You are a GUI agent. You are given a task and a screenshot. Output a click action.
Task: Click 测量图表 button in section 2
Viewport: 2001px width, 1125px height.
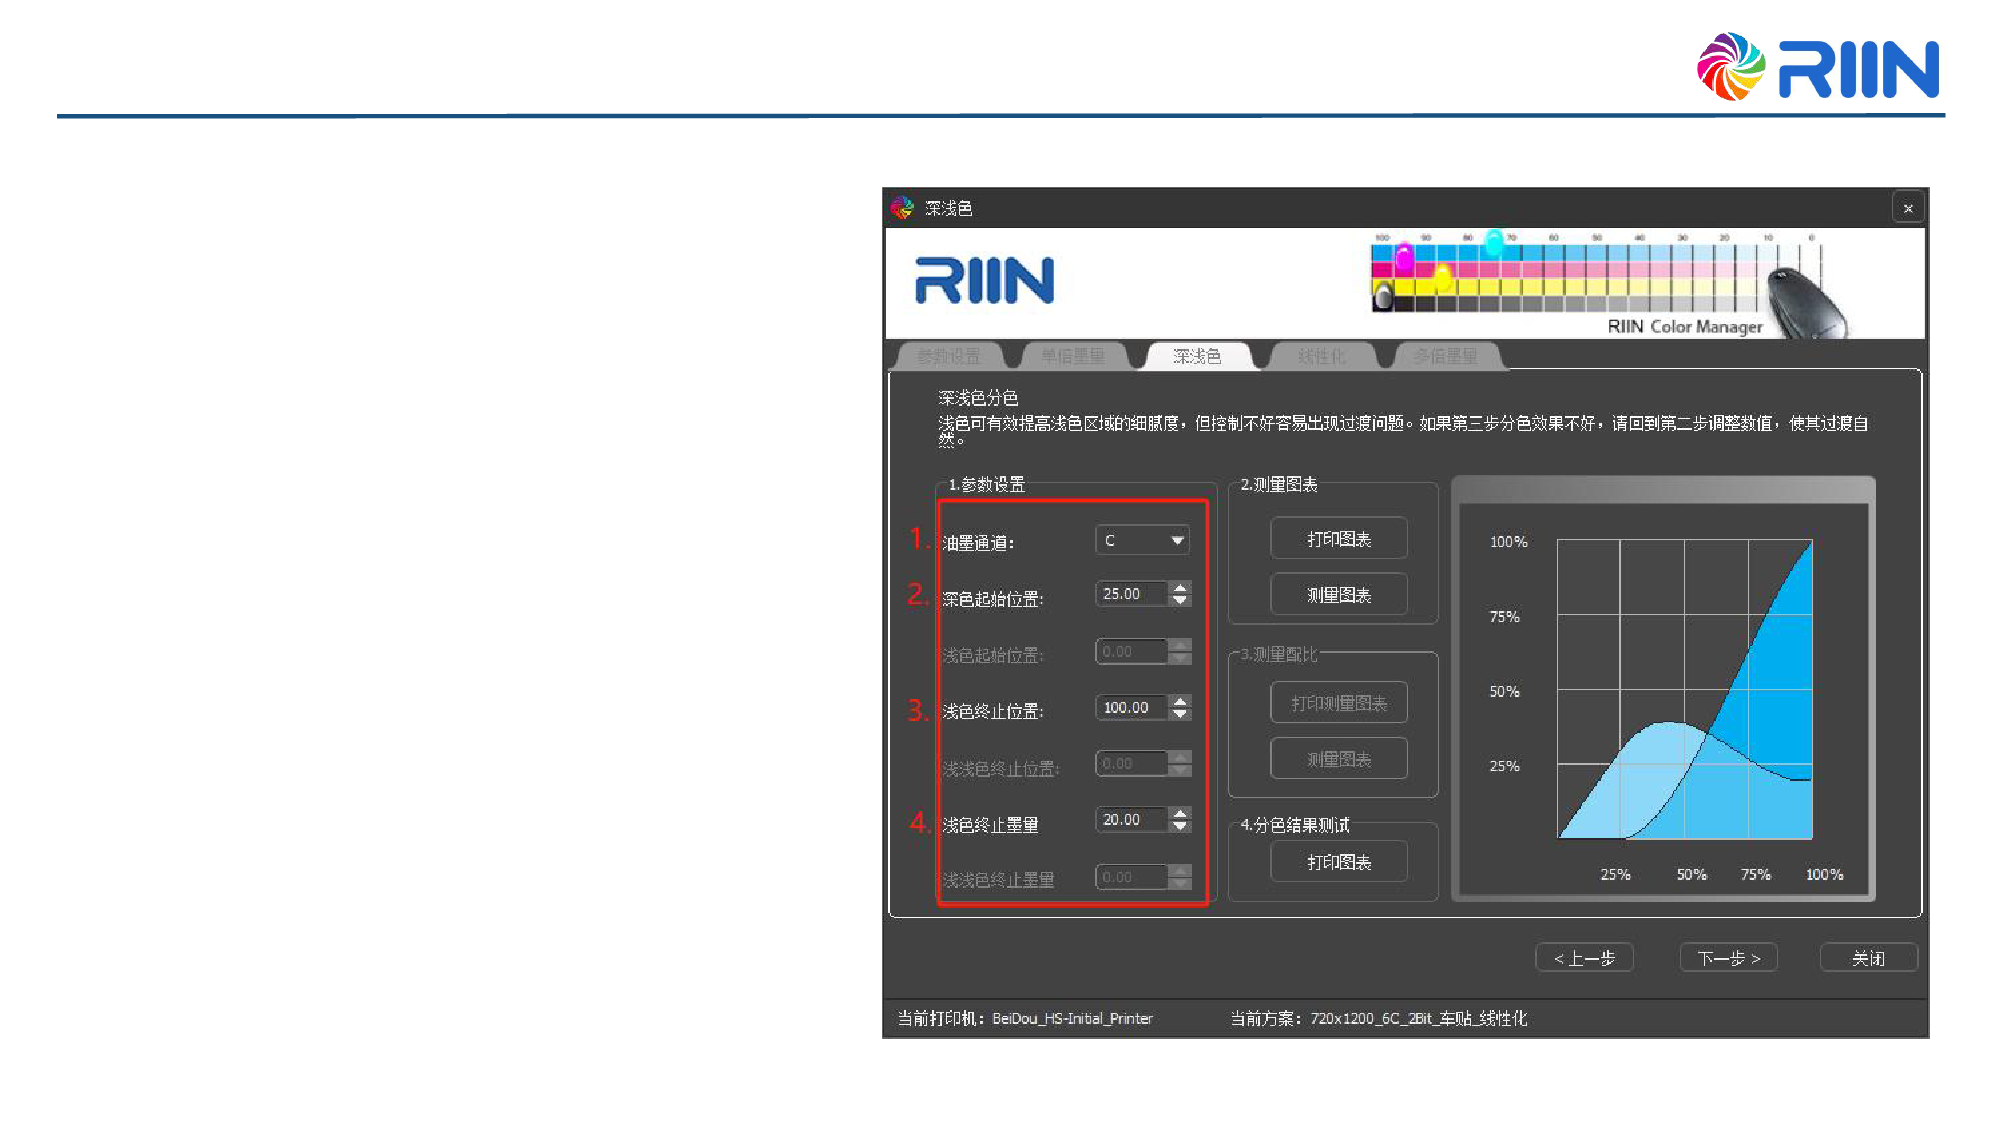click(x=1338, y=595)
